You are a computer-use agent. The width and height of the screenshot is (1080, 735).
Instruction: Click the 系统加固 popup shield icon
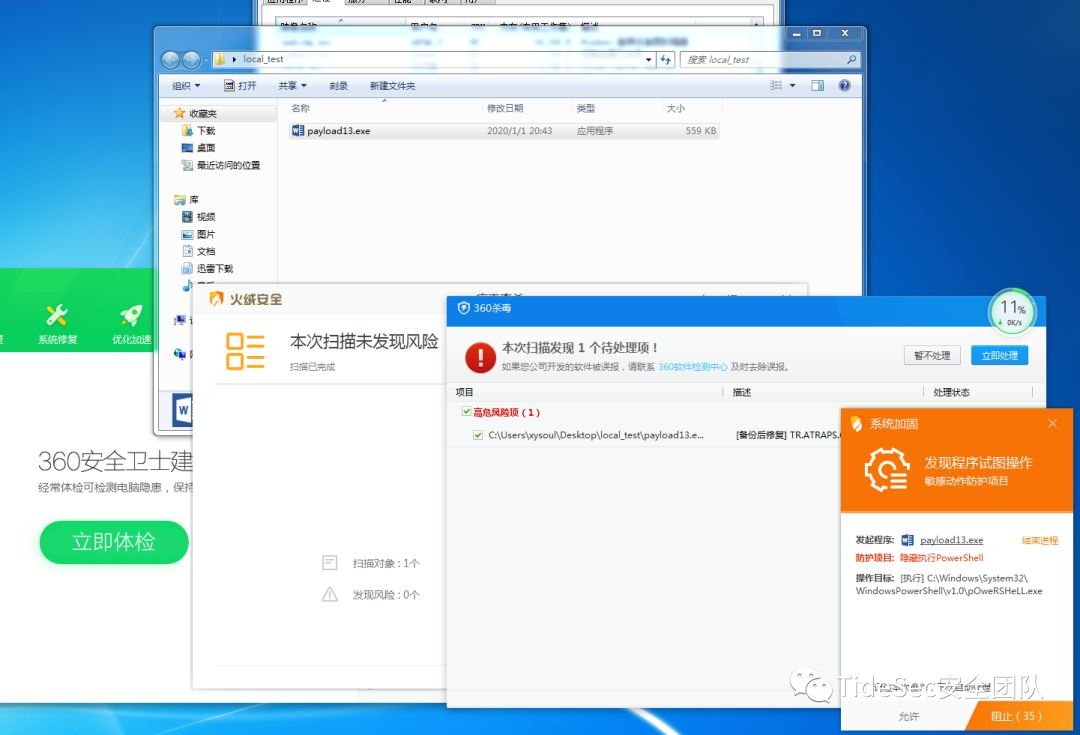[857, 424]
